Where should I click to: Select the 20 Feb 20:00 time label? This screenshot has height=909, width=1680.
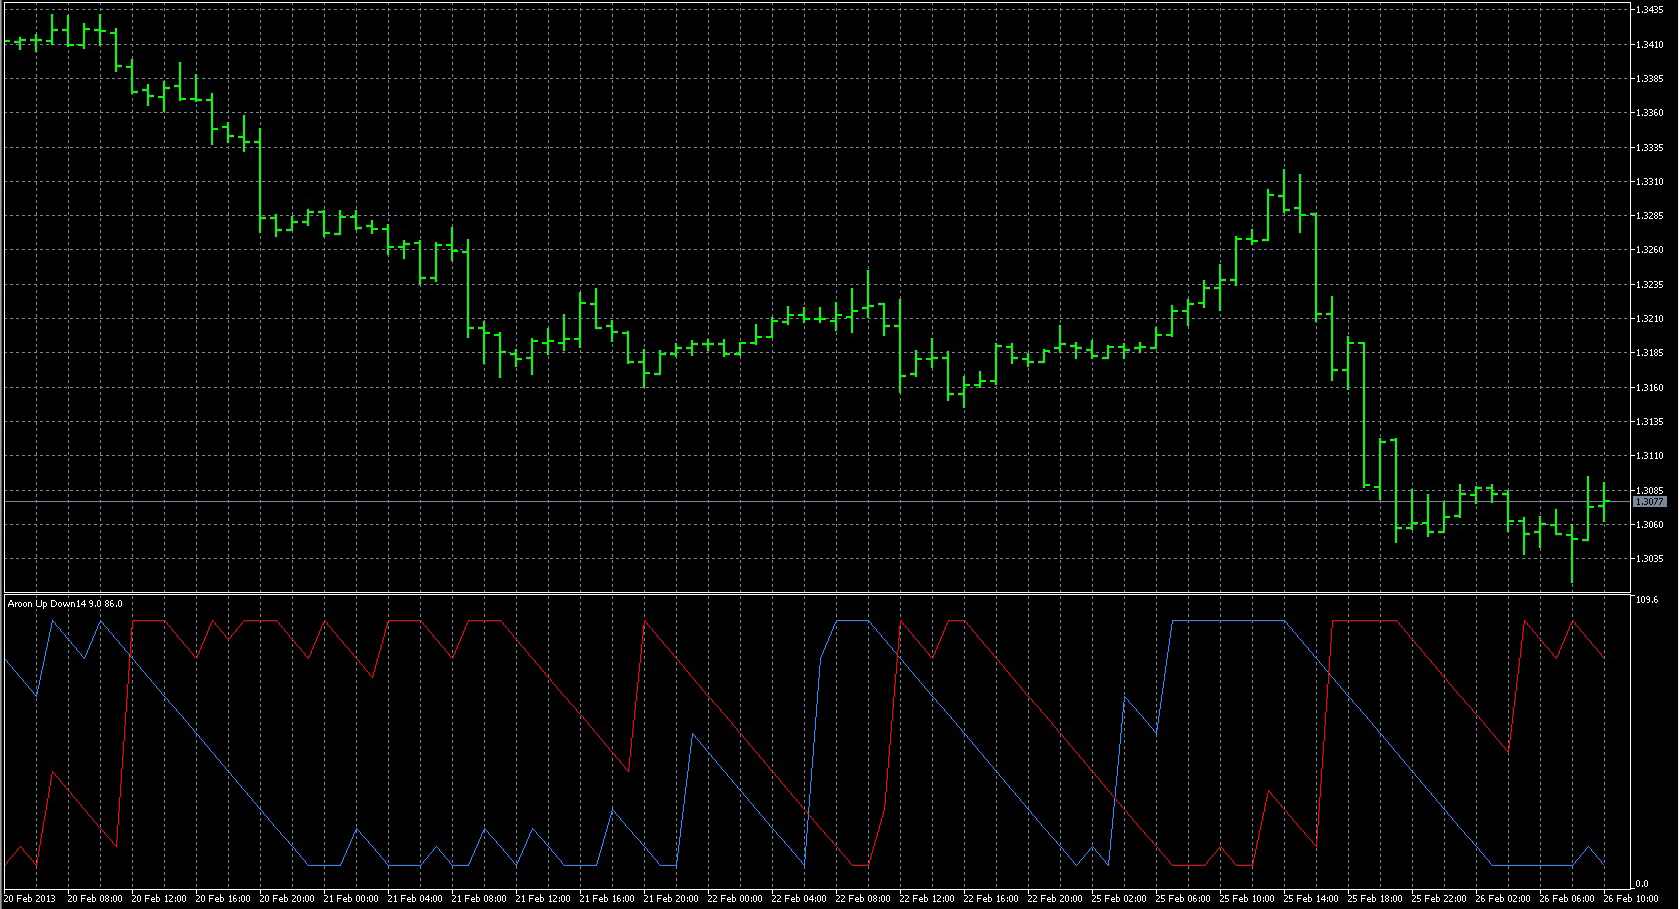coord(287,899)
